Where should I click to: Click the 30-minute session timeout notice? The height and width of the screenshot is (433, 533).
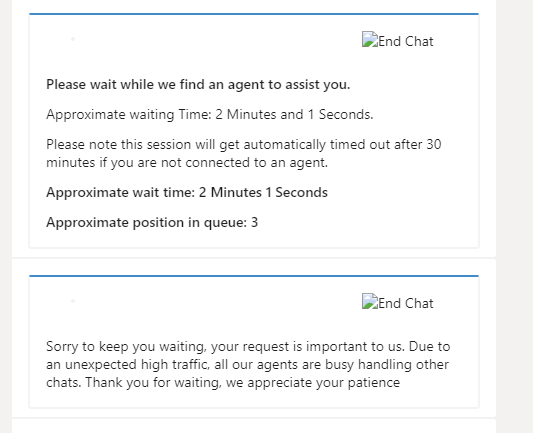pyautogui.click(x=244, y=154)
